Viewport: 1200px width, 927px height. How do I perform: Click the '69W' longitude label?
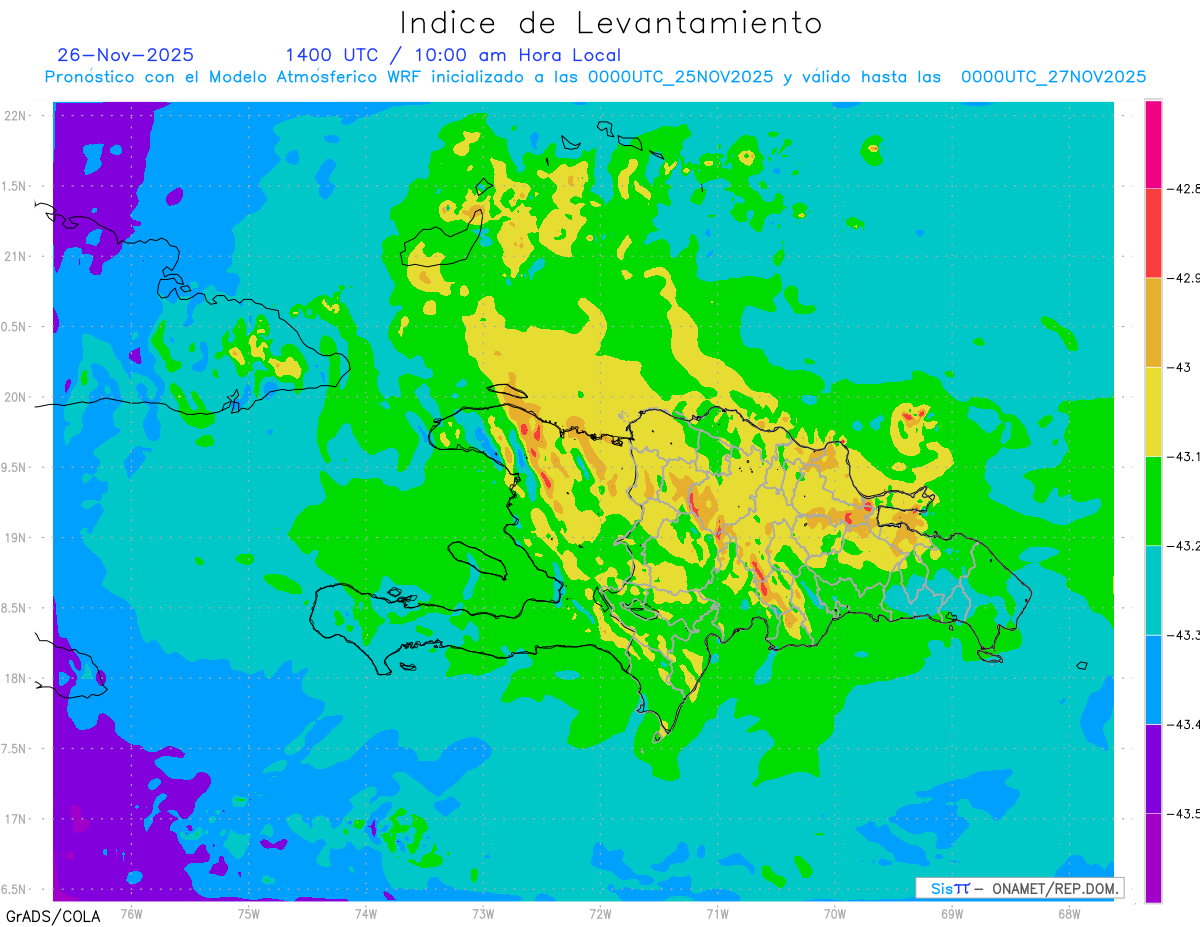click(x=952, y=913)
